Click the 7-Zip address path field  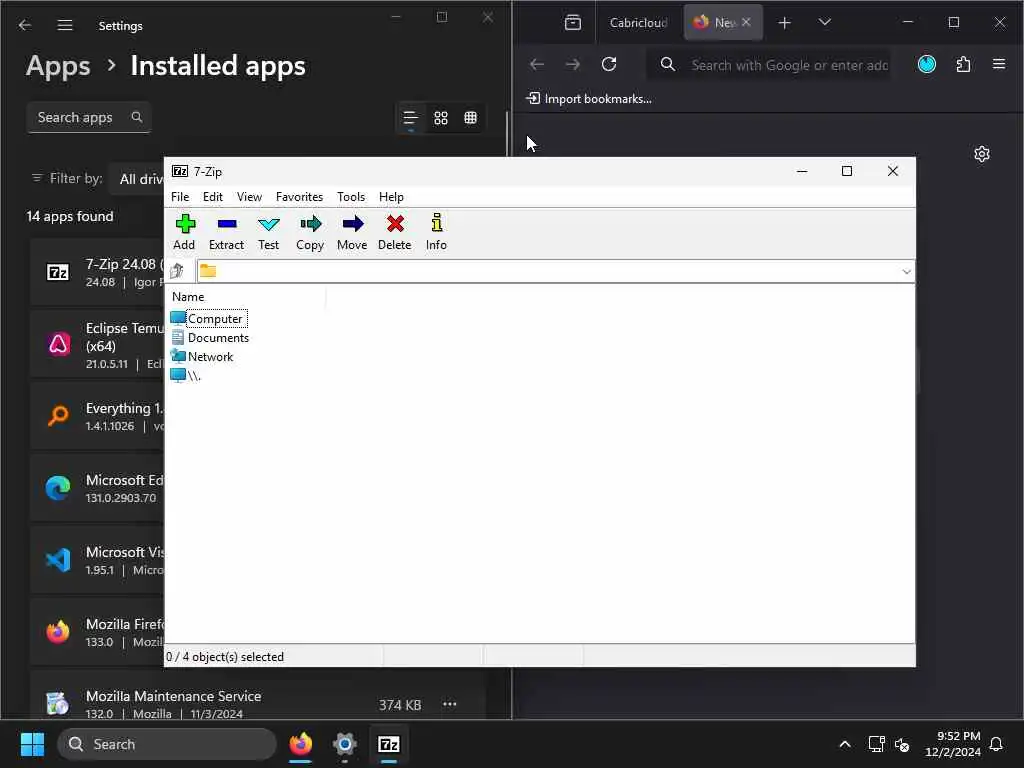tap(555, 272)
